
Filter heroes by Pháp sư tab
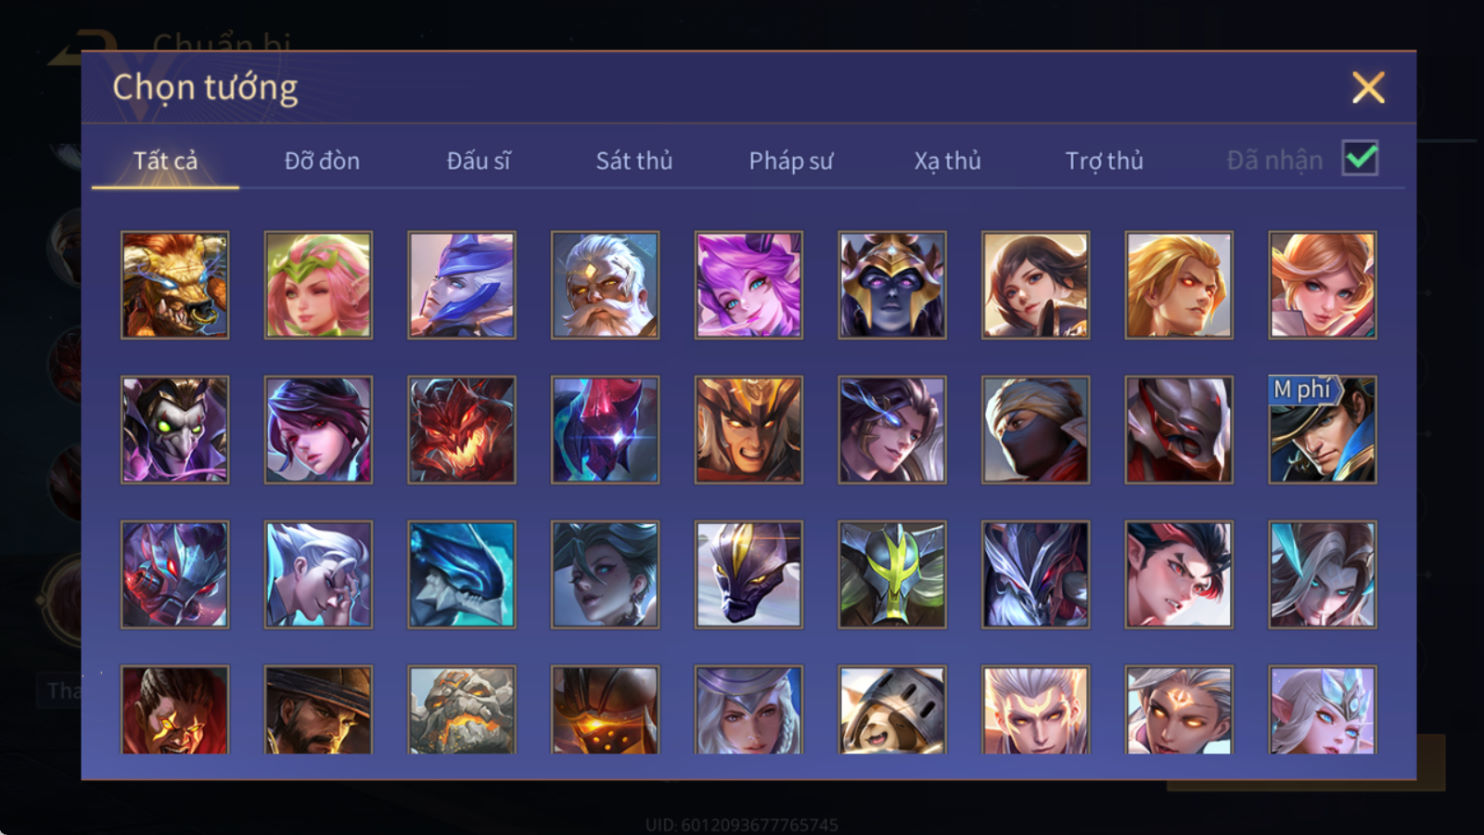tap(791, 161)
